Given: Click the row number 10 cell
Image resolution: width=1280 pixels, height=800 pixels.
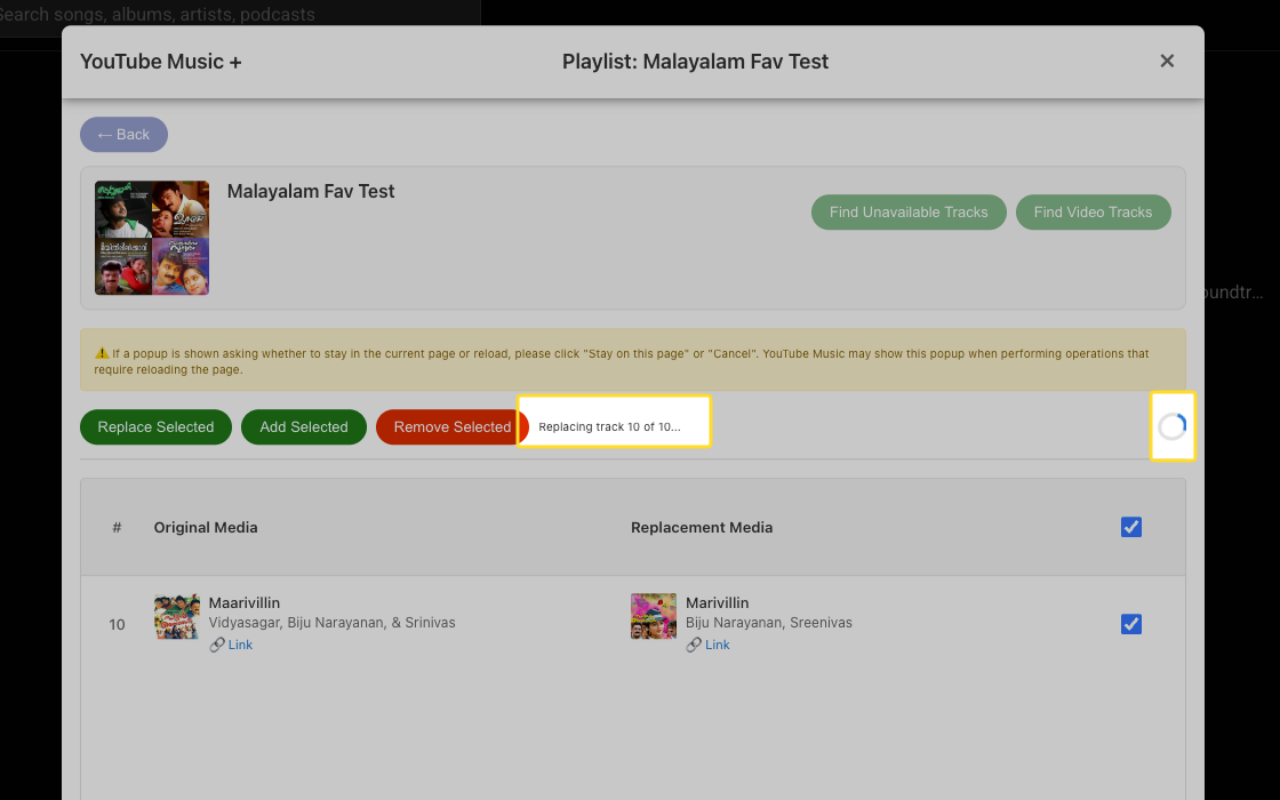Looking at the screenshot, I should (117, 625).
